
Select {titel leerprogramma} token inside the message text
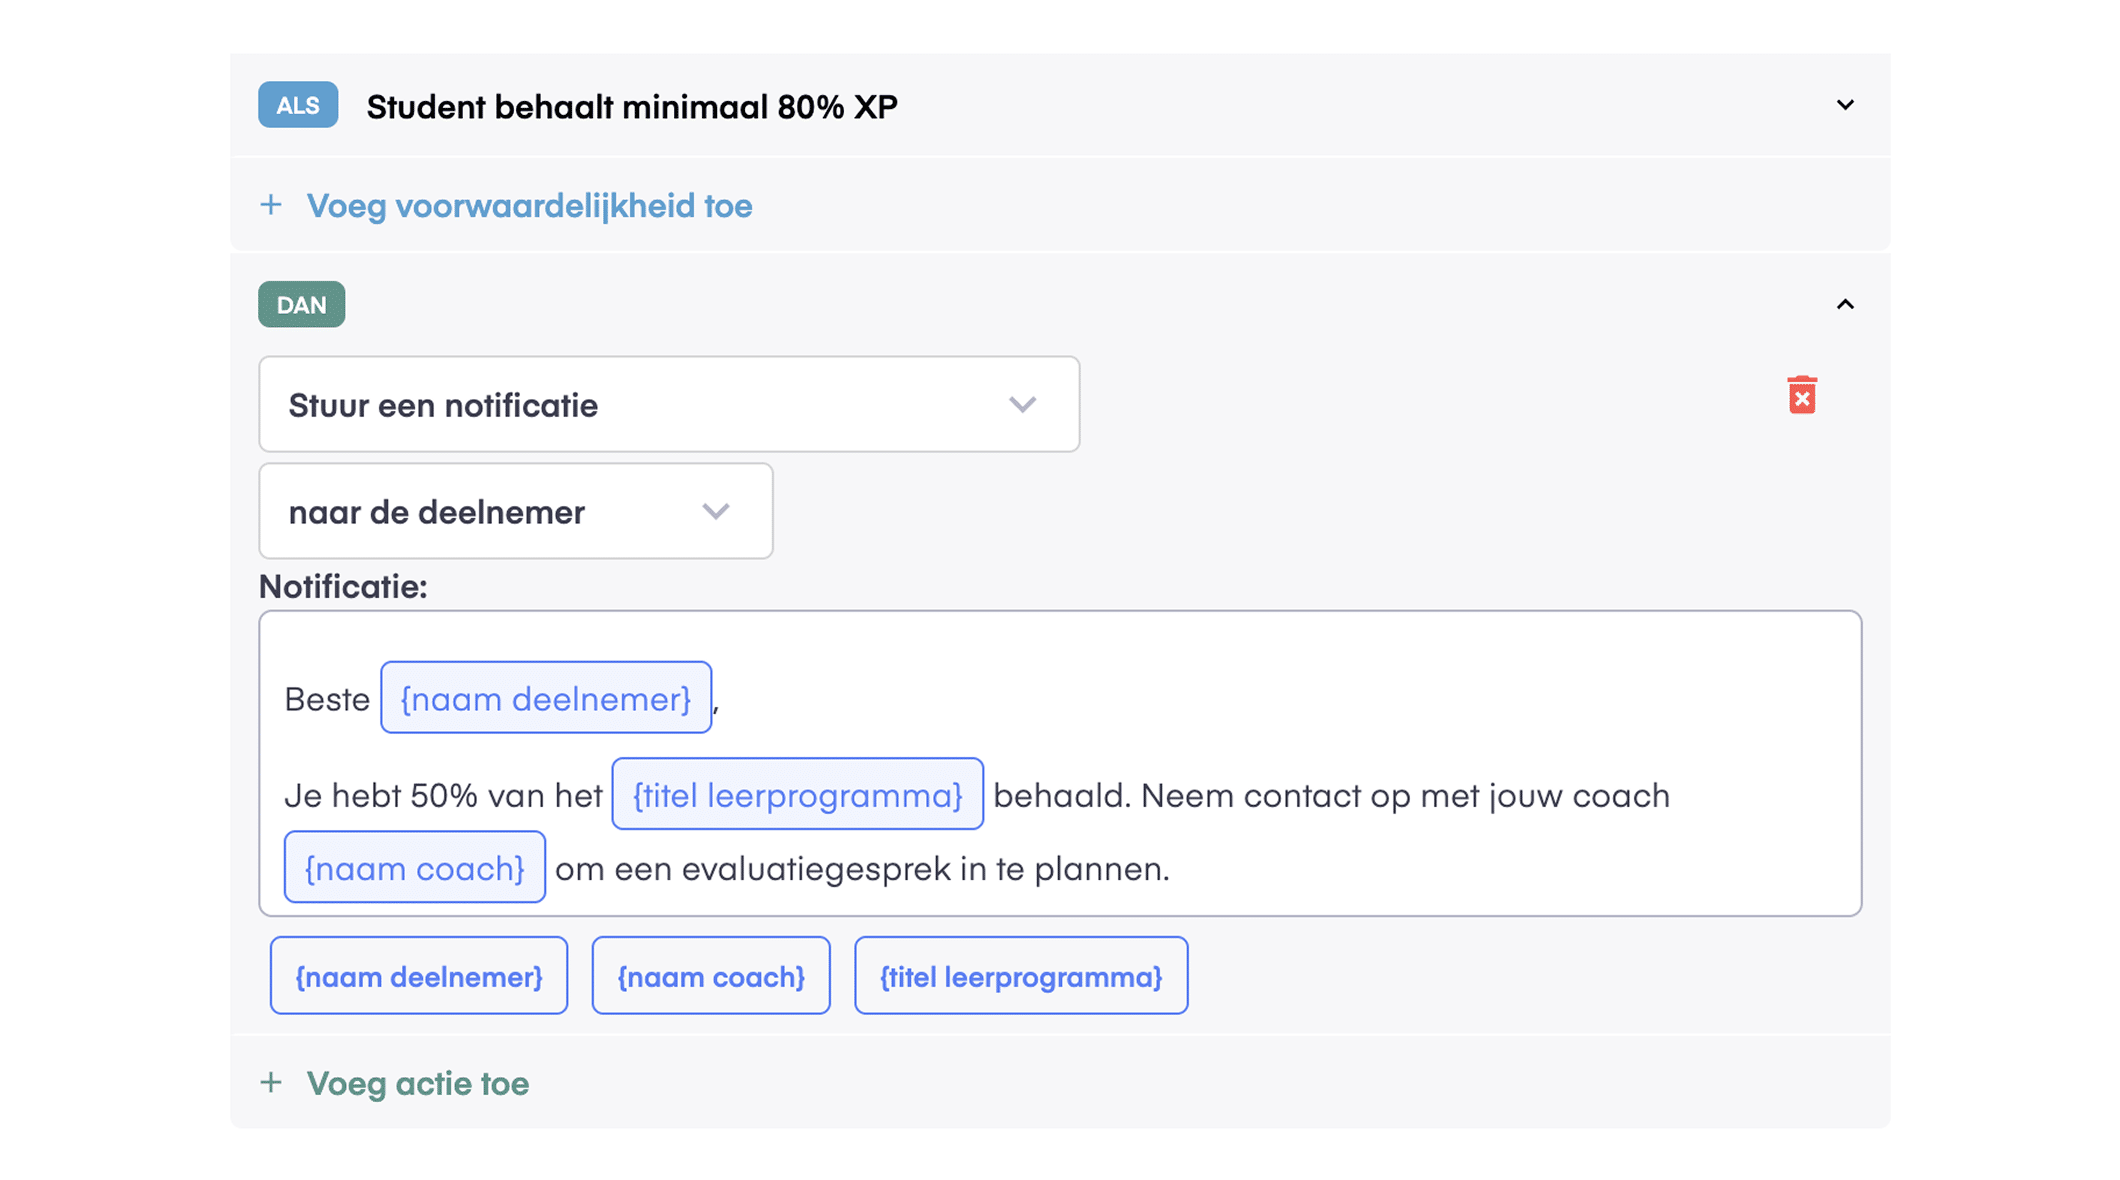click(797, 794)
